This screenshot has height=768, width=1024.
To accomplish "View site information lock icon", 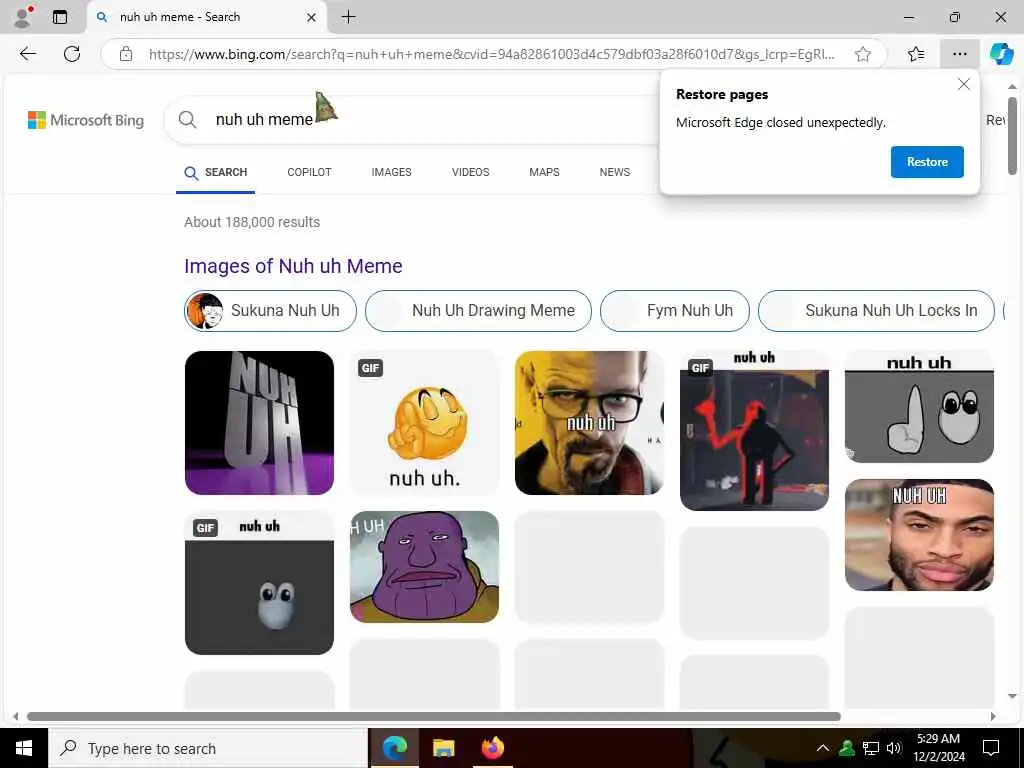I will click(x=126, y=54).
